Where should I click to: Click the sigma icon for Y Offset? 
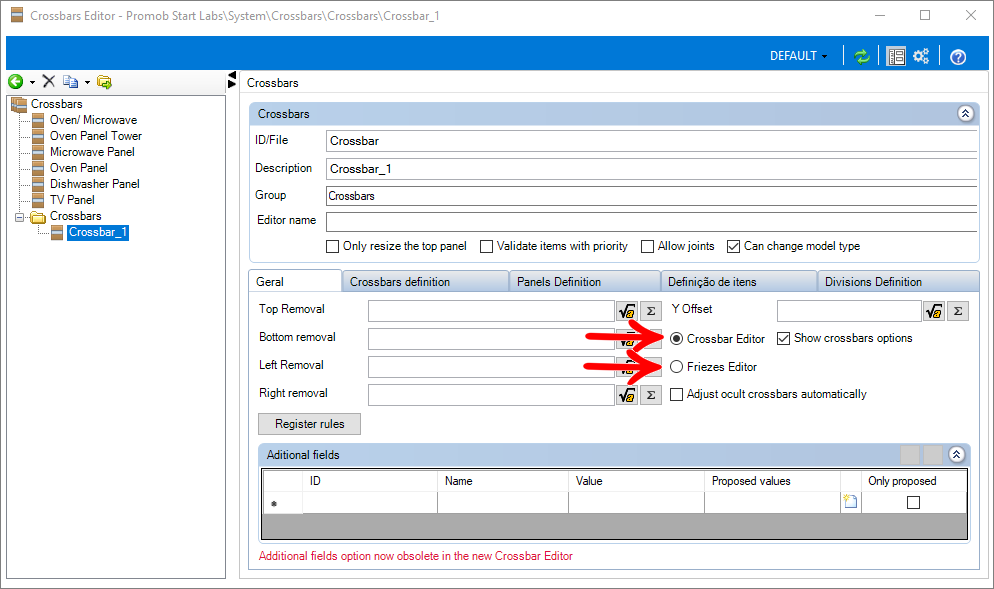click(958, 311)
